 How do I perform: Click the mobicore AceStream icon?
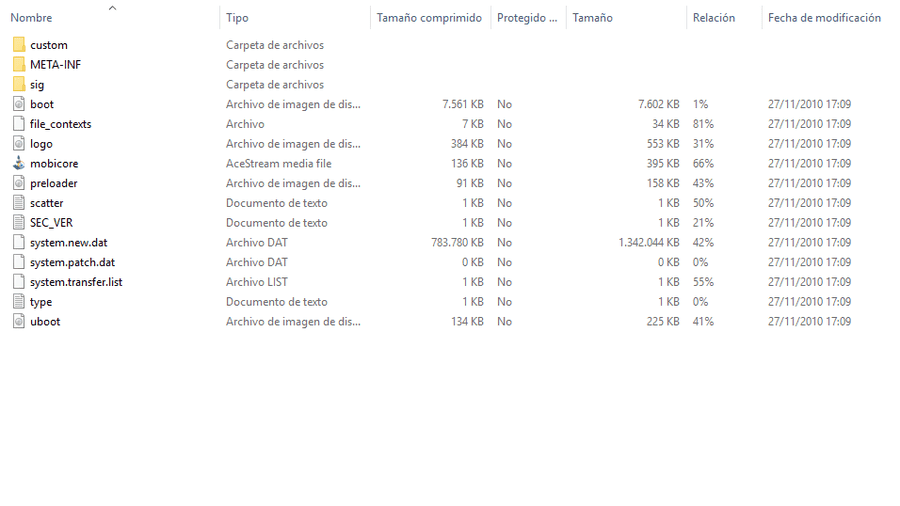click(19, 164)
